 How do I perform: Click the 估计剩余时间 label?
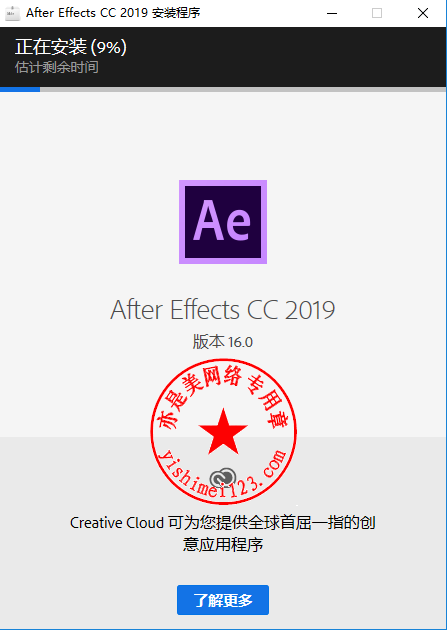57,67
